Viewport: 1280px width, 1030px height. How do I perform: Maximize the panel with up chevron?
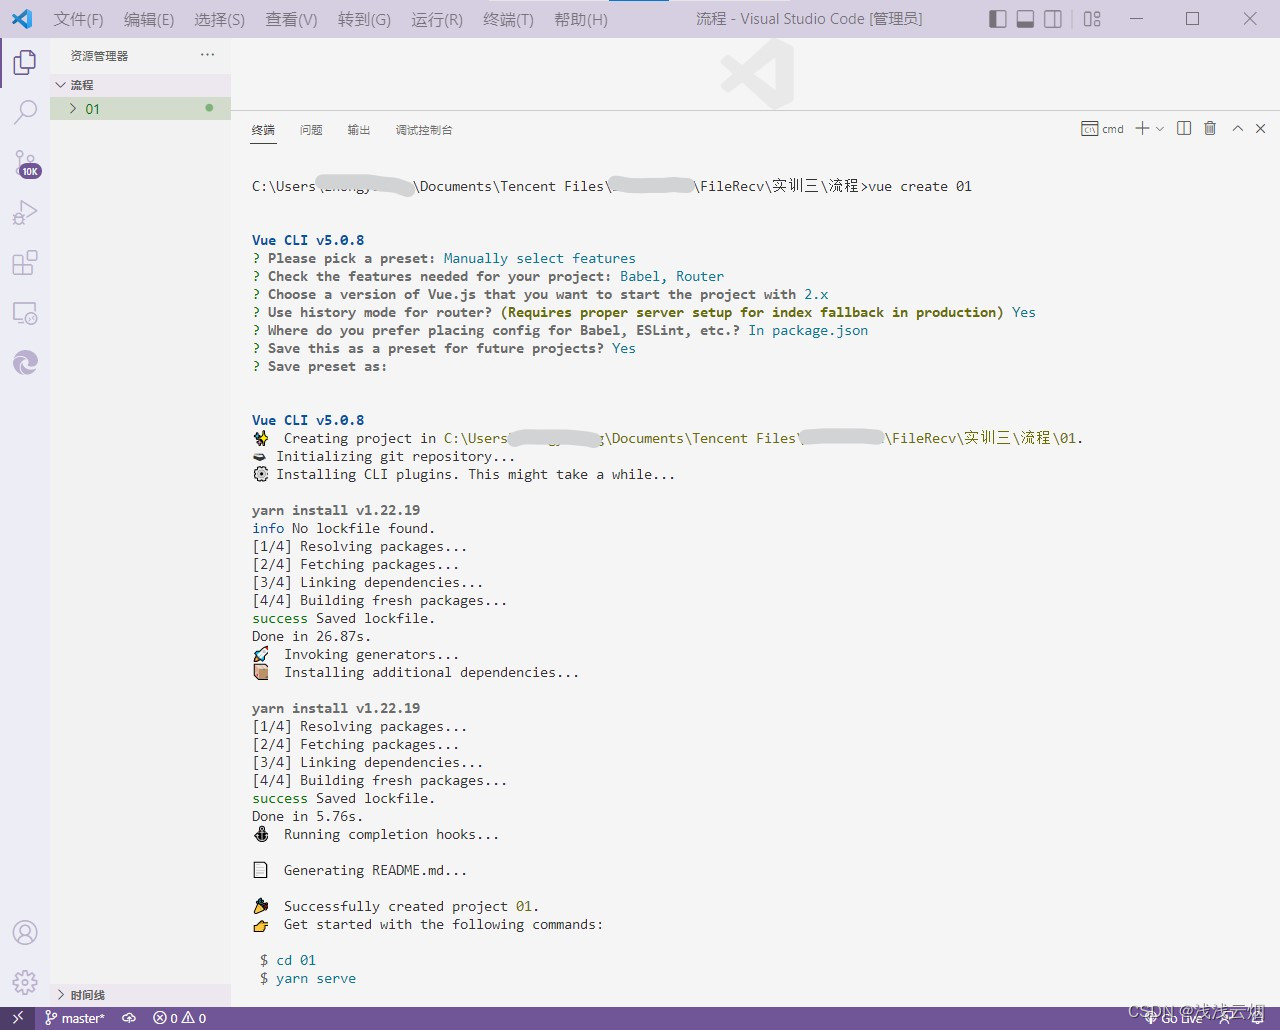[1237, 128]
